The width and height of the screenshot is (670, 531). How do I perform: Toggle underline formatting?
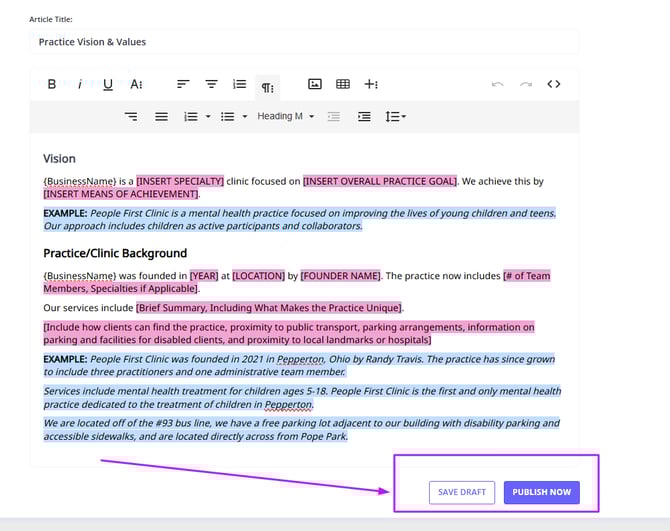tap(108, 85)
